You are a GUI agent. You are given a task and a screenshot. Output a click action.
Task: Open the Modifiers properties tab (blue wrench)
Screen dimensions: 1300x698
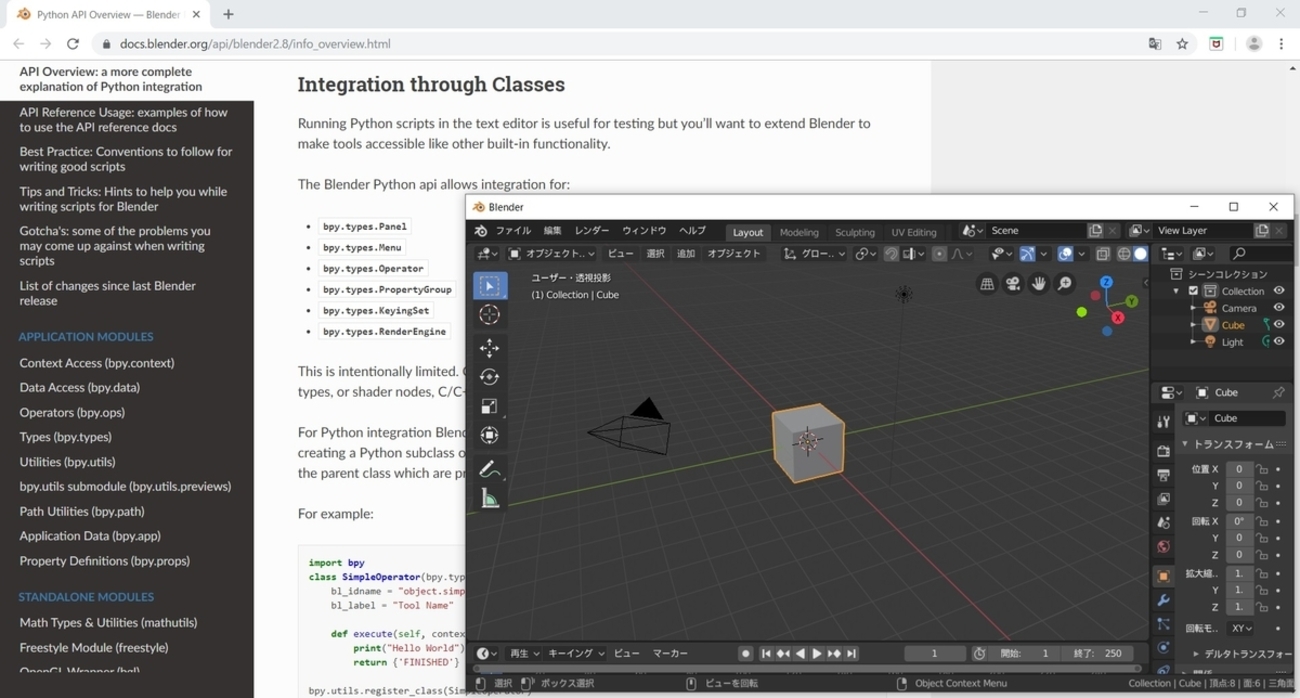(1163, 600)
